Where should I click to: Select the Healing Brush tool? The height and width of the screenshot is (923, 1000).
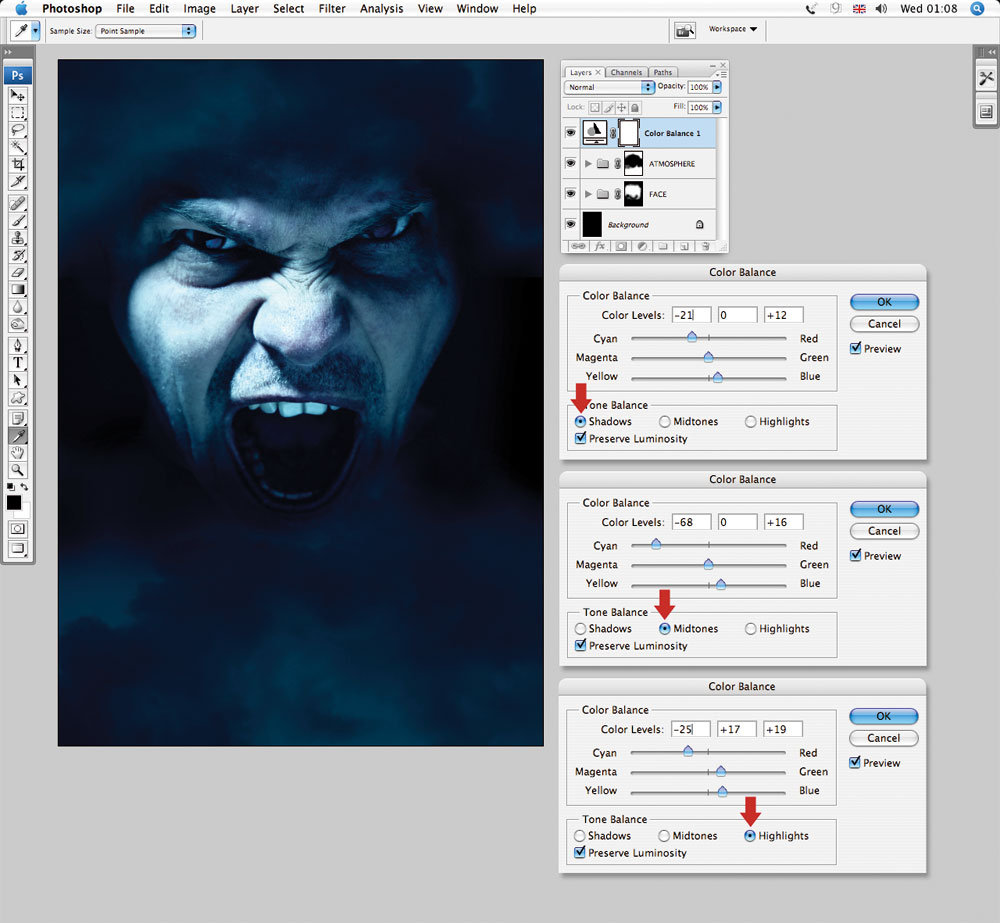pos(18,203)
